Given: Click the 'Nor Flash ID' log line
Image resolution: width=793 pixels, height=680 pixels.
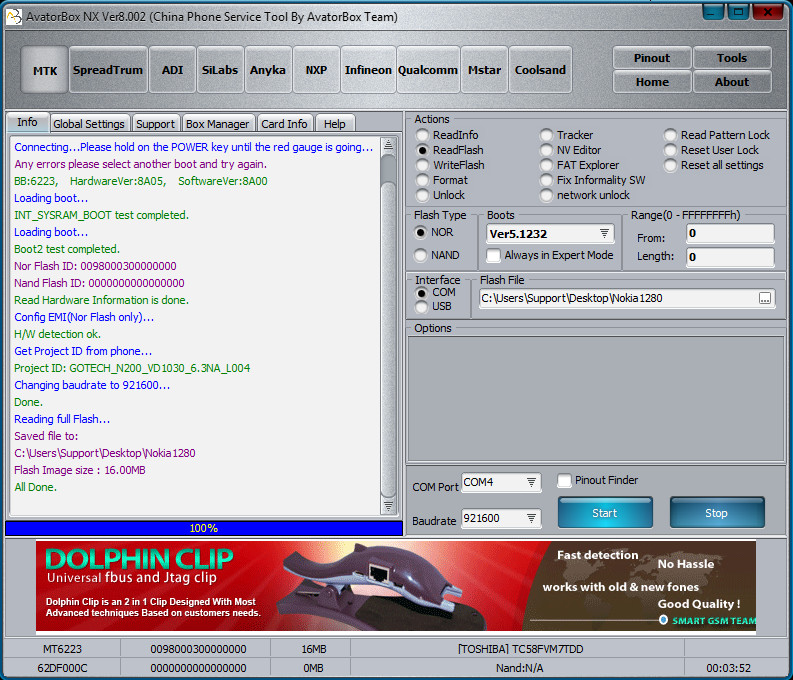Looking at the screenshot, I should pos(95,266).
